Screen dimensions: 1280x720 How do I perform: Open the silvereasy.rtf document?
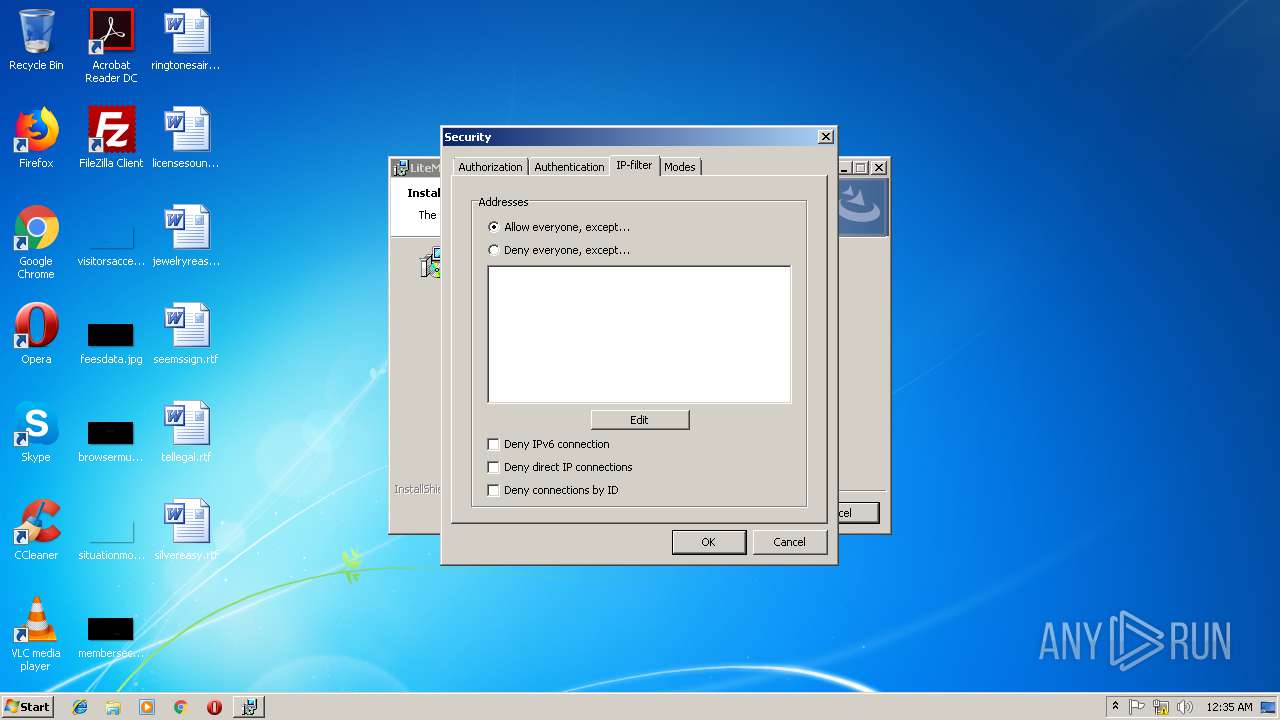click(x=186, y=530)
